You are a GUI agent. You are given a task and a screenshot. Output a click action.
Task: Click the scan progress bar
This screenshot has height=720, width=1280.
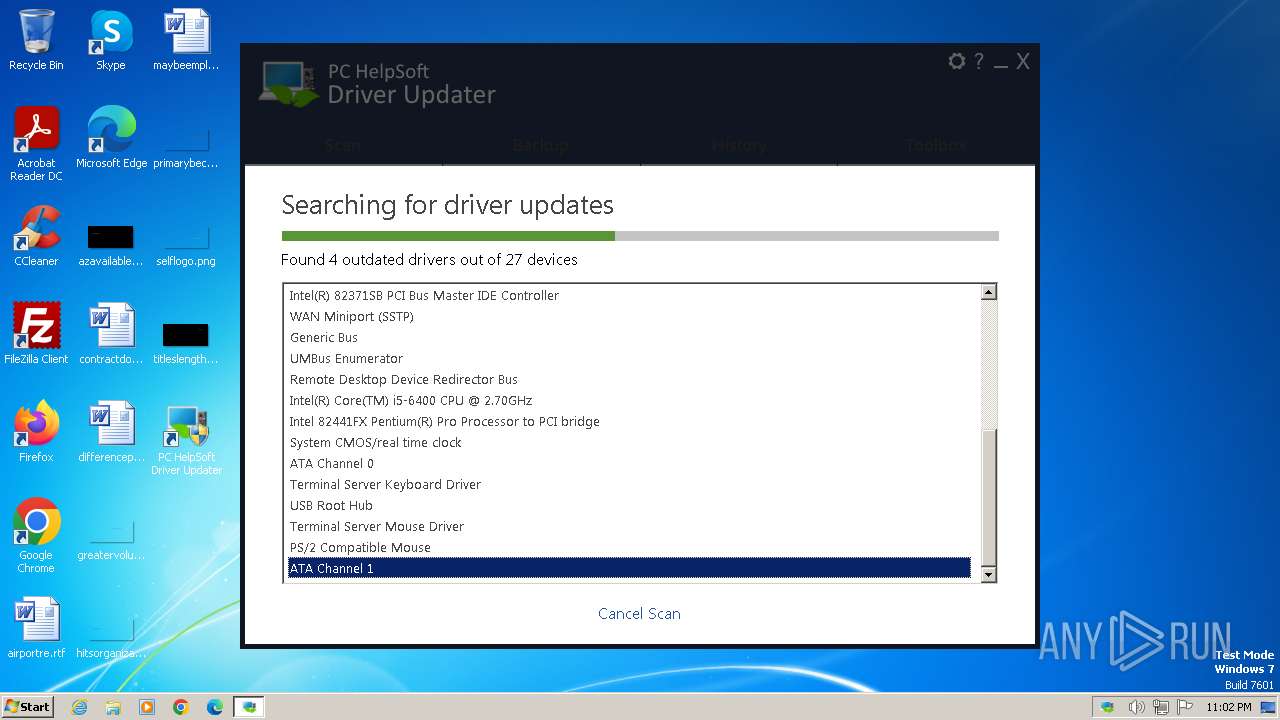click(x=640, y=236)
